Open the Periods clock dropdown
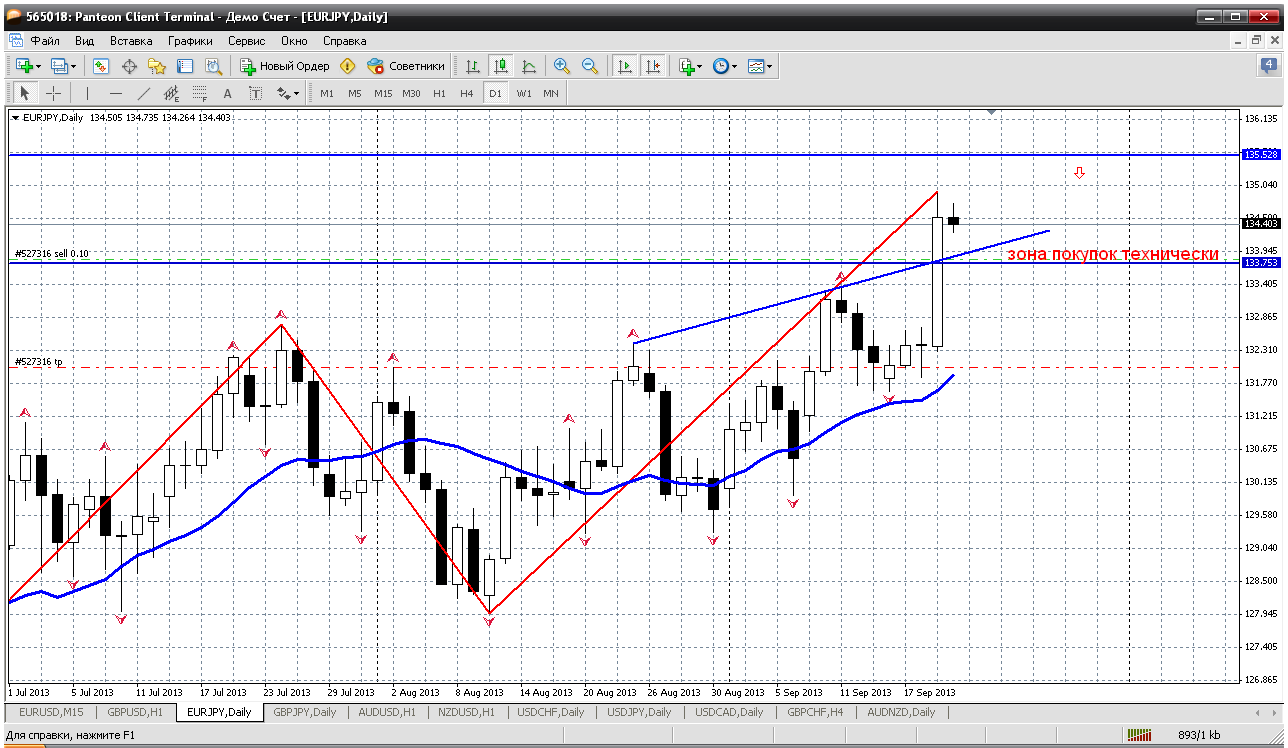The height and width of the screenshot is (748, 1288). (724, 66)
